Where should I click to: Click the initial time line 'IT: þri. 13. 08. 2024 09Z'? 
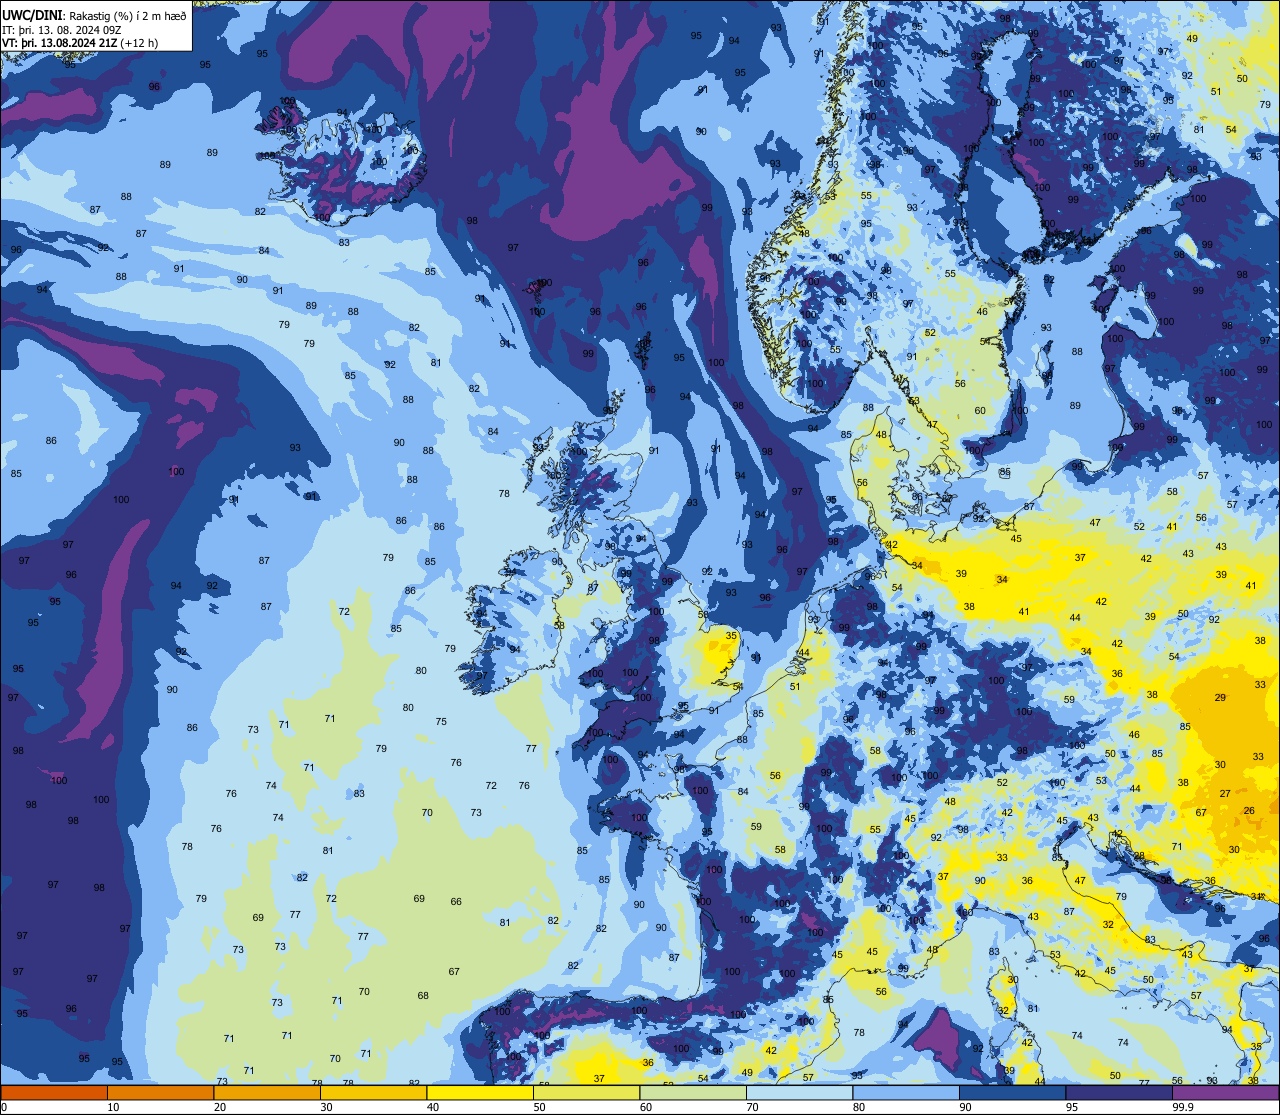click(x=62, y=29)
